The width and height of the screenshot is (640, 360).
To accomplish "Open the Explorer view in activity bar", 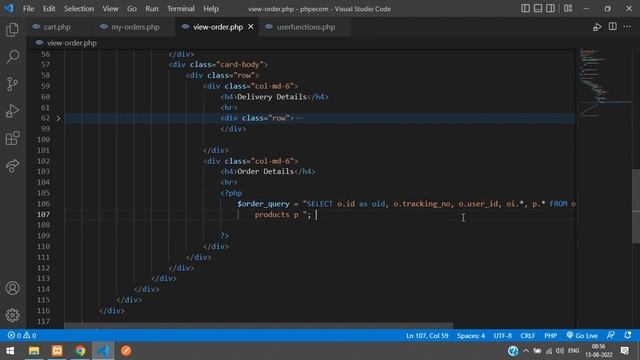I will coord(12,29).
